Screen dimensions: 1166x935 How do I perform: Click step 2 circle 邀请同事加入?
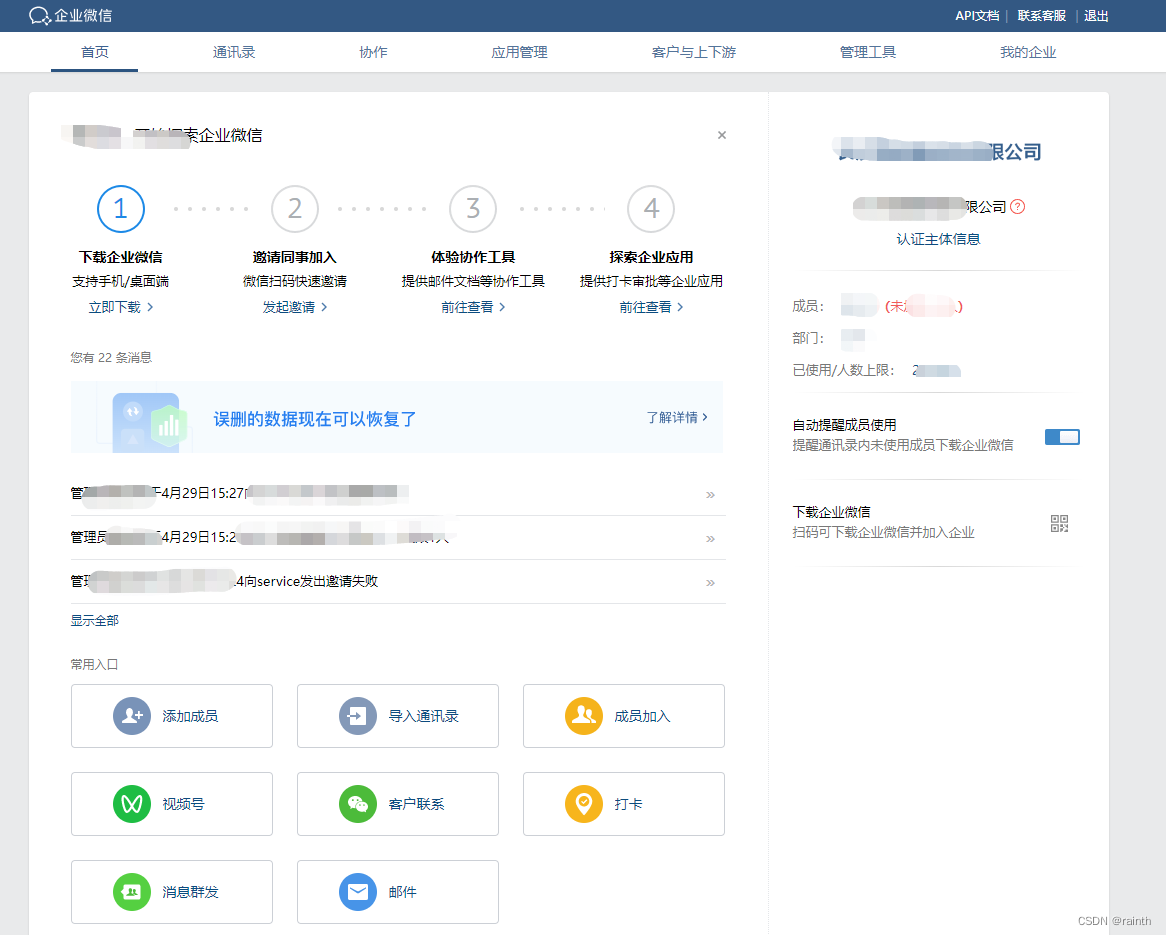click(294, 209)
